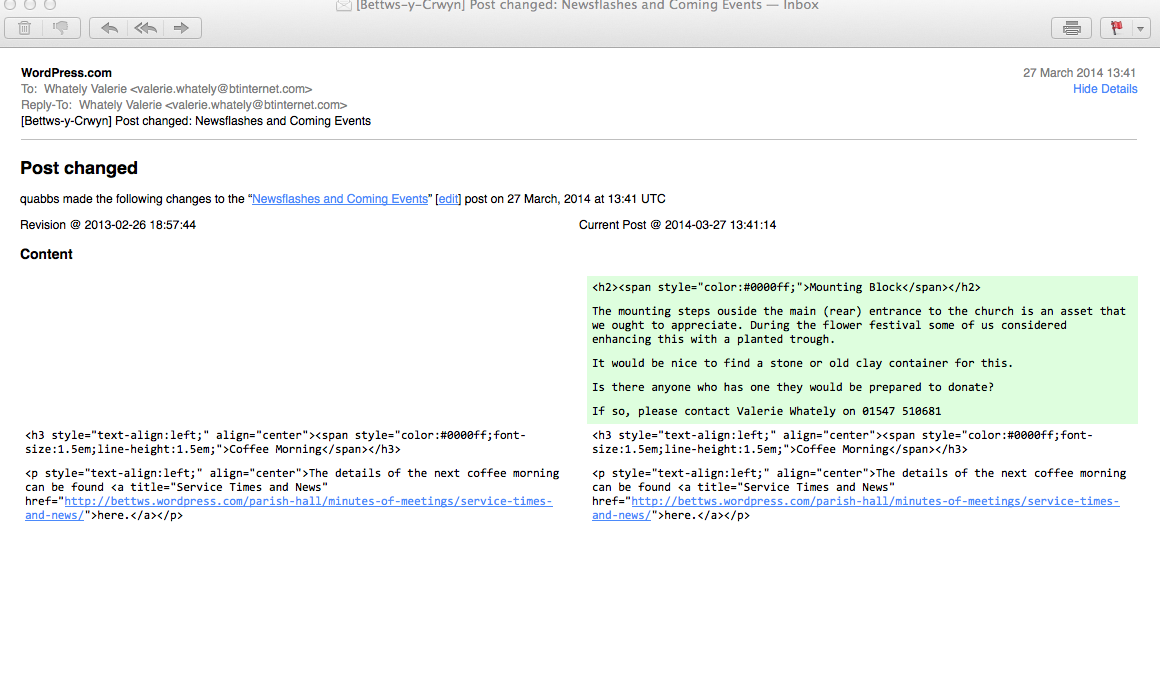
Task: Minimize the message window
Action: click(29, 4)
